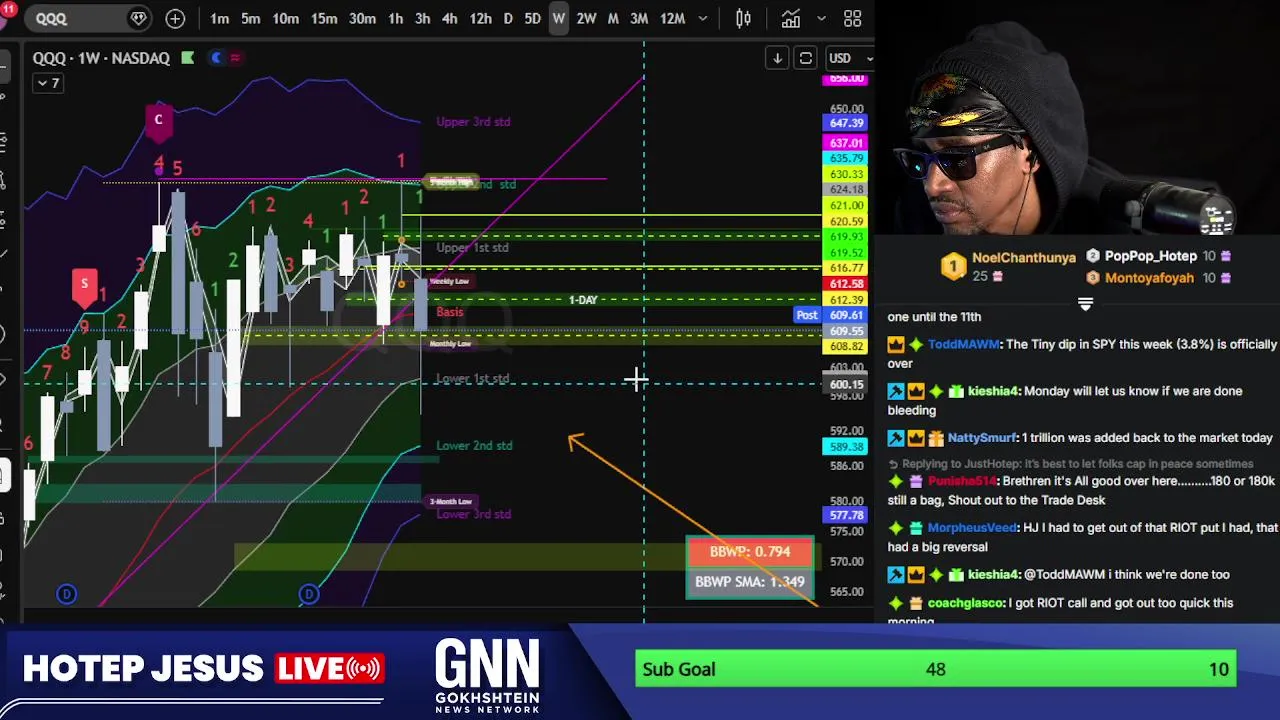Select the 4h interval
Viewport: 1280px width, 720px height.
coord(450,18)
